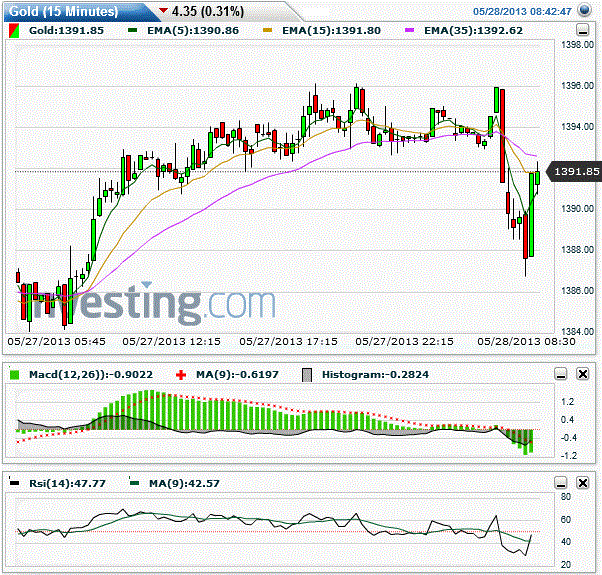Minimize the main Gold price chart panel
This screenshot has width=602, height=575.
pos(582,30)
